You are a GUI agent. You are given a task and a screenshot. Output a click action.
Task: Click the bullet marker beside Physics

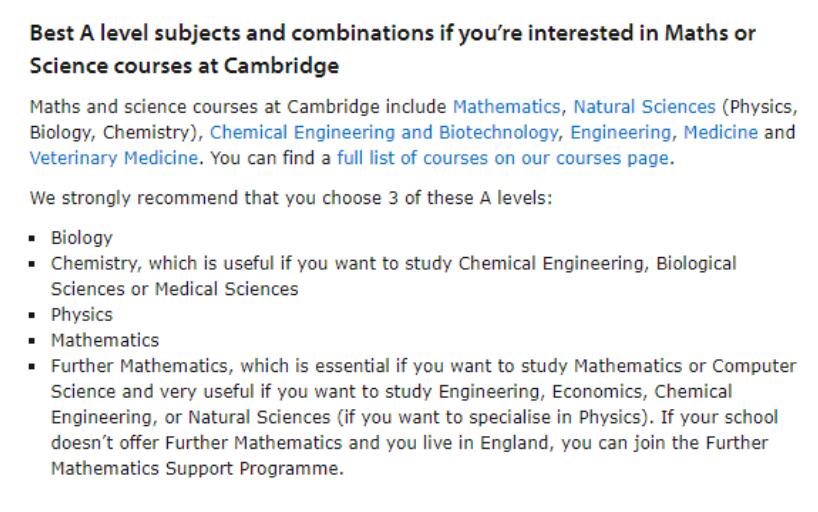pyautogui.click(x=32, y=315)
